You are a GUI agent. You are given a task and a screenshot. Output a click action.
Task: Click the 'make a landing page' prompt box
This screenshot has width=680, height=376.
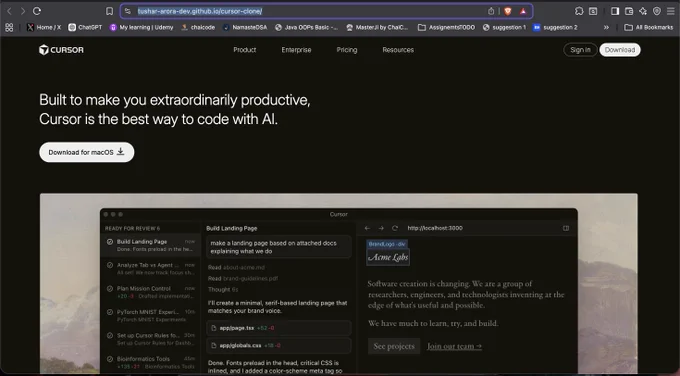(x=279, y=247)
